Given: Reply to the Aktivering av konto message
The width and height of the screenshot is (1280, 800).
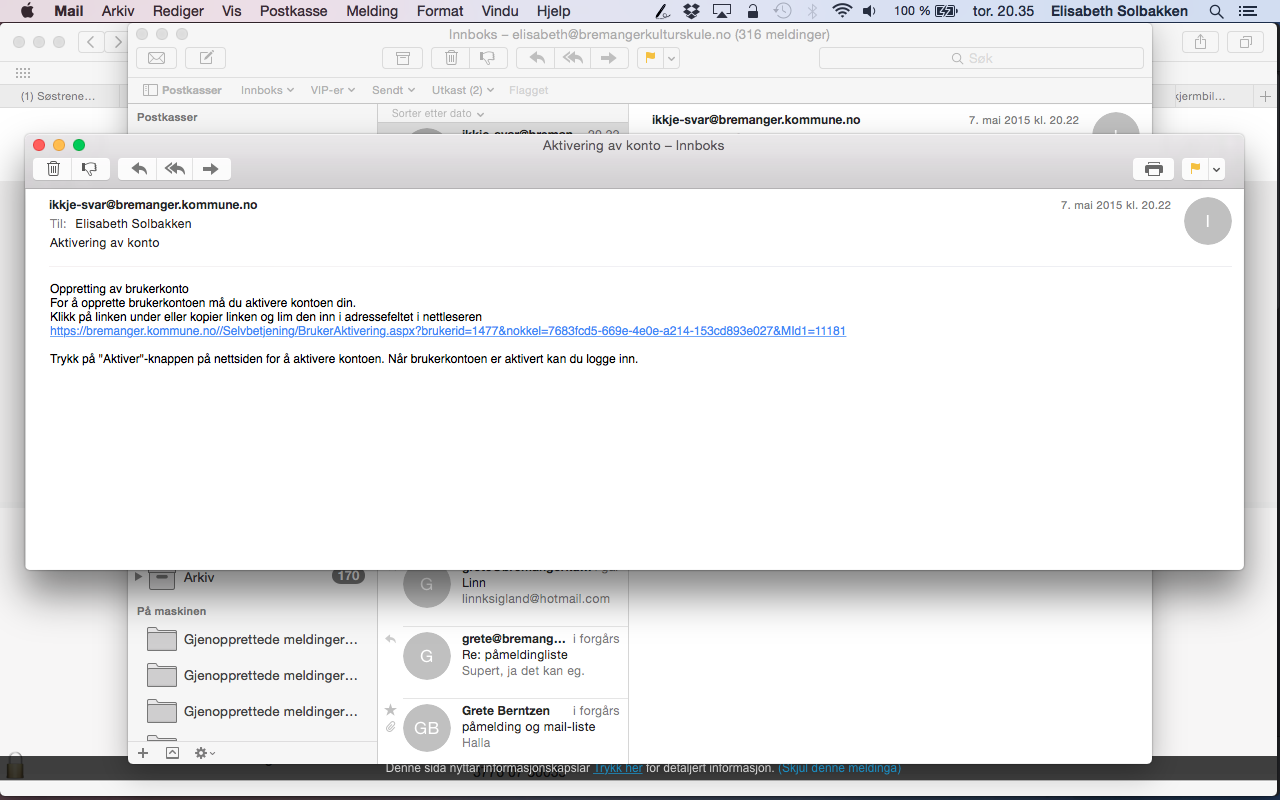Looking at the screenshot, I should click(139, 169).
